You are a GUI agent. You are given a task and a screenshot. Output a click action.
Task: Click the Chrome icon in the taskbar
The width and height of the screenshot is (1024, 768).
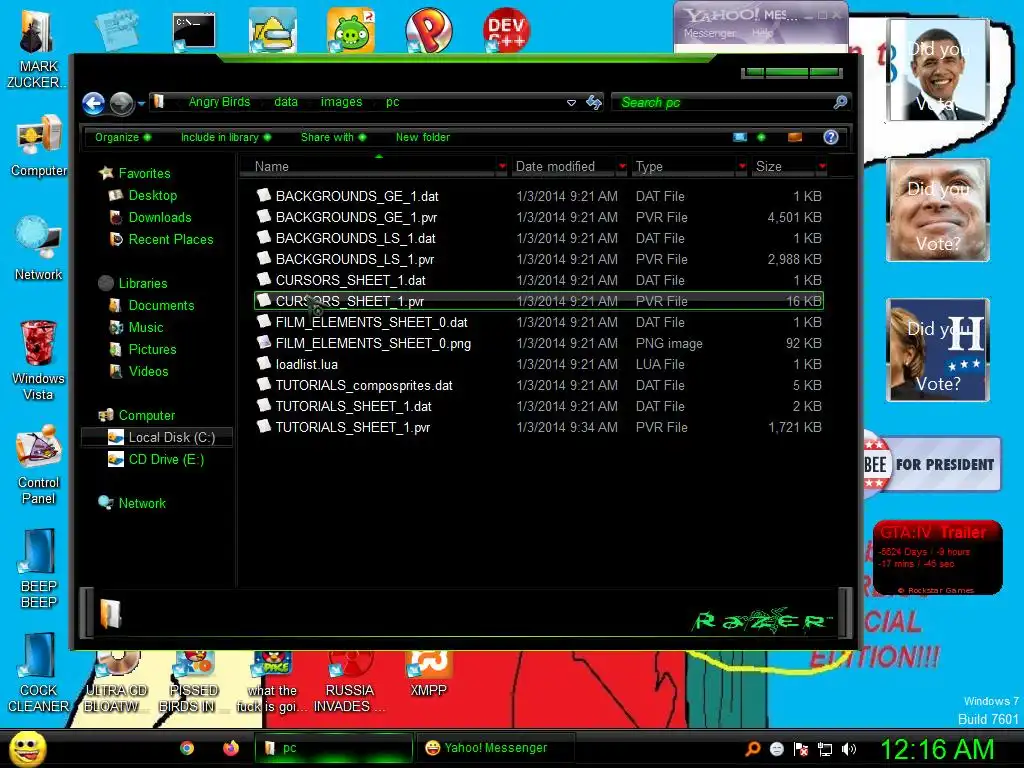point(187,748)
